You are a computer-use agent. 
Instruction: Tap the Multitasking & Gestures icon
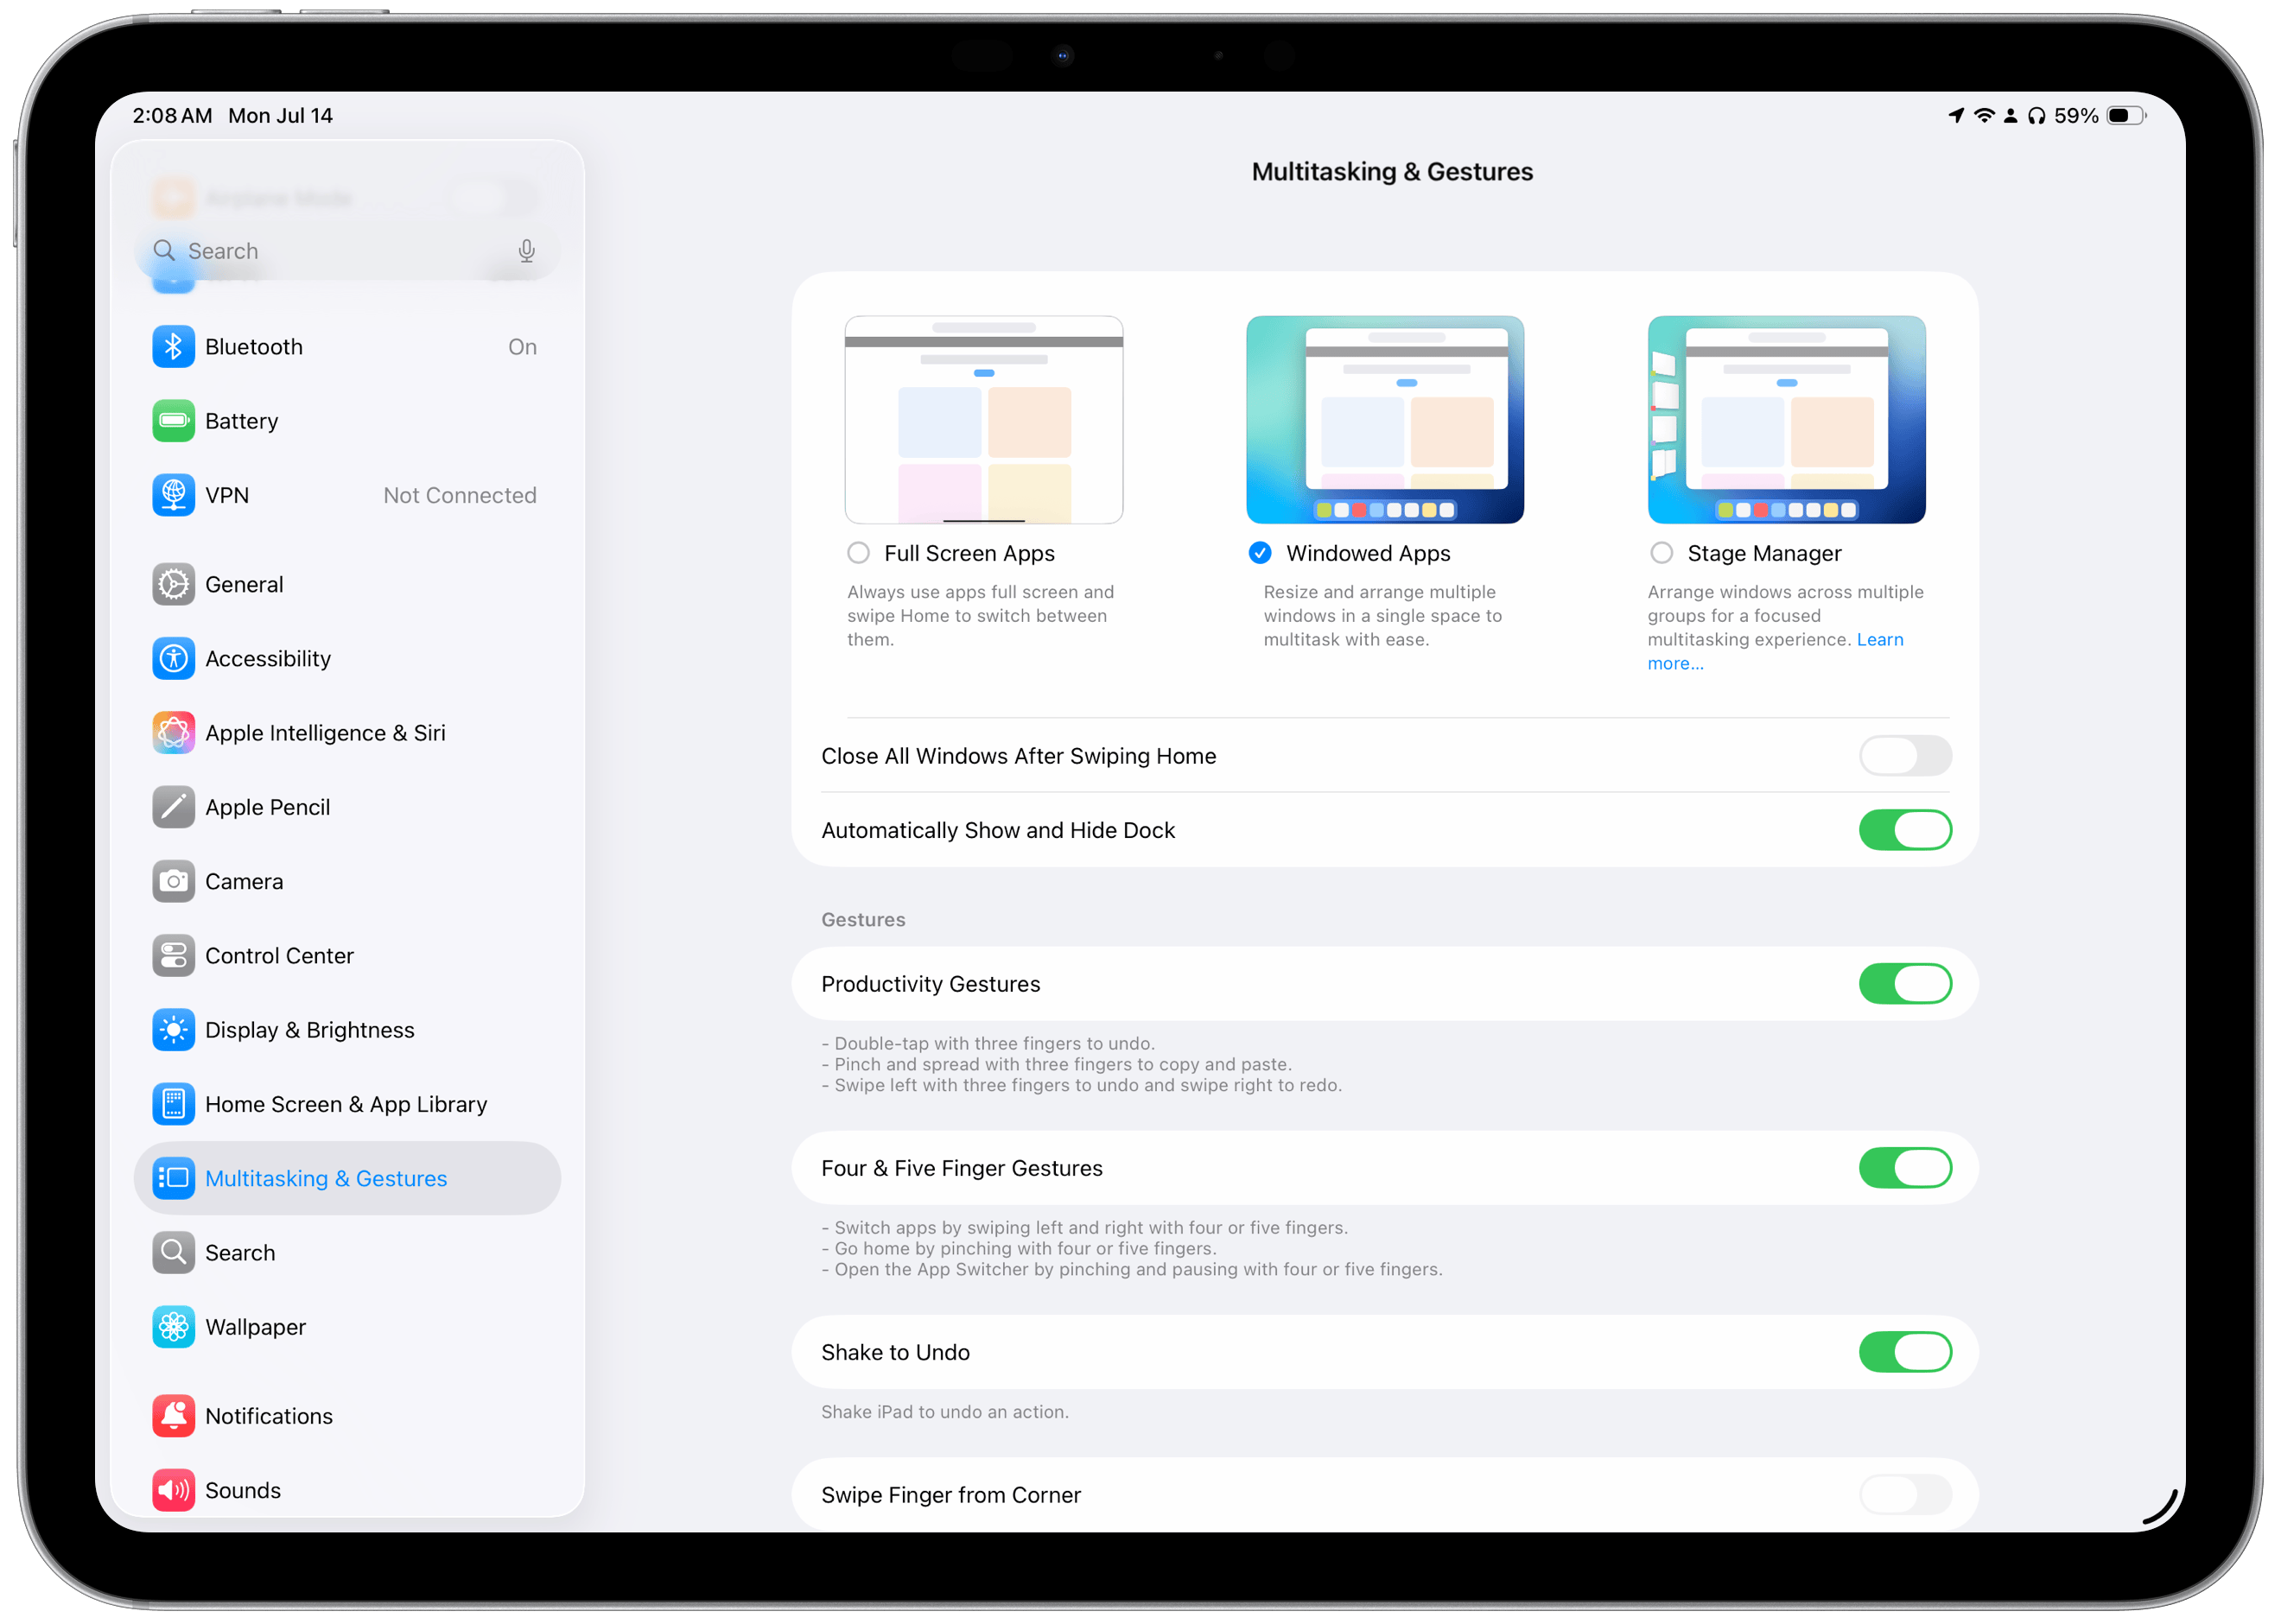(173, 1178)
